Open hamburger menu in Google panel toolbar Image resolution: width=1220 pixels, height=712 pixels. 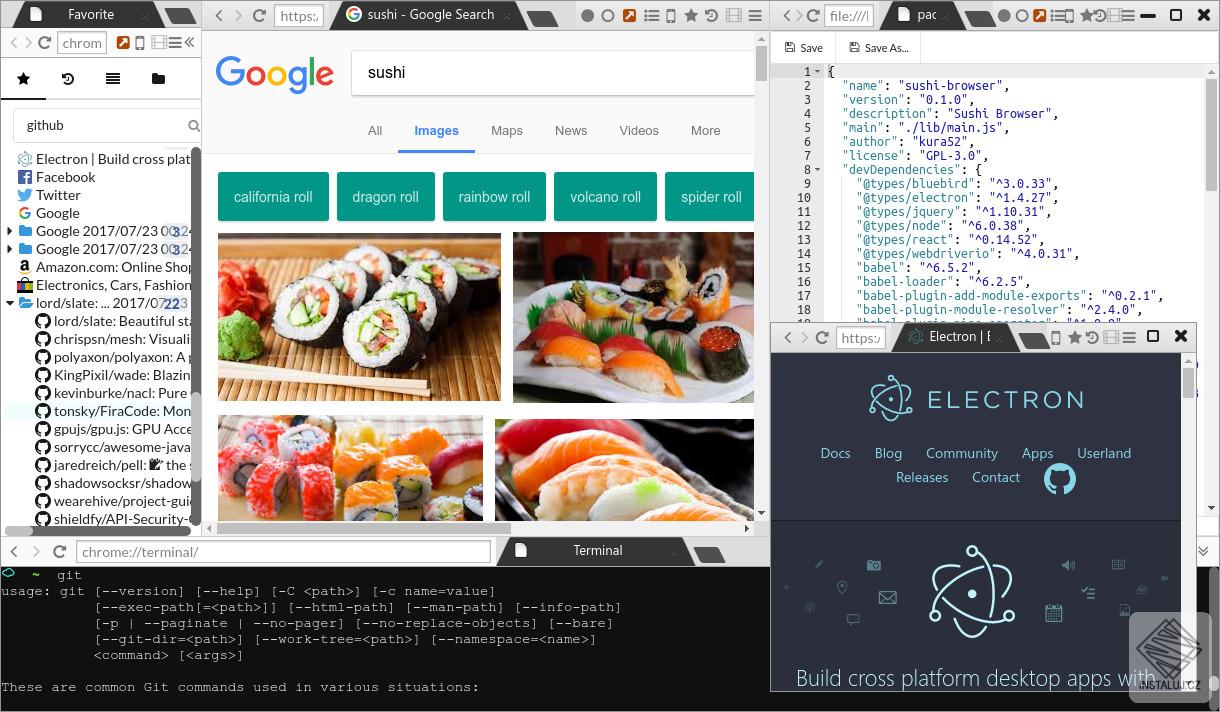[757, 16]
